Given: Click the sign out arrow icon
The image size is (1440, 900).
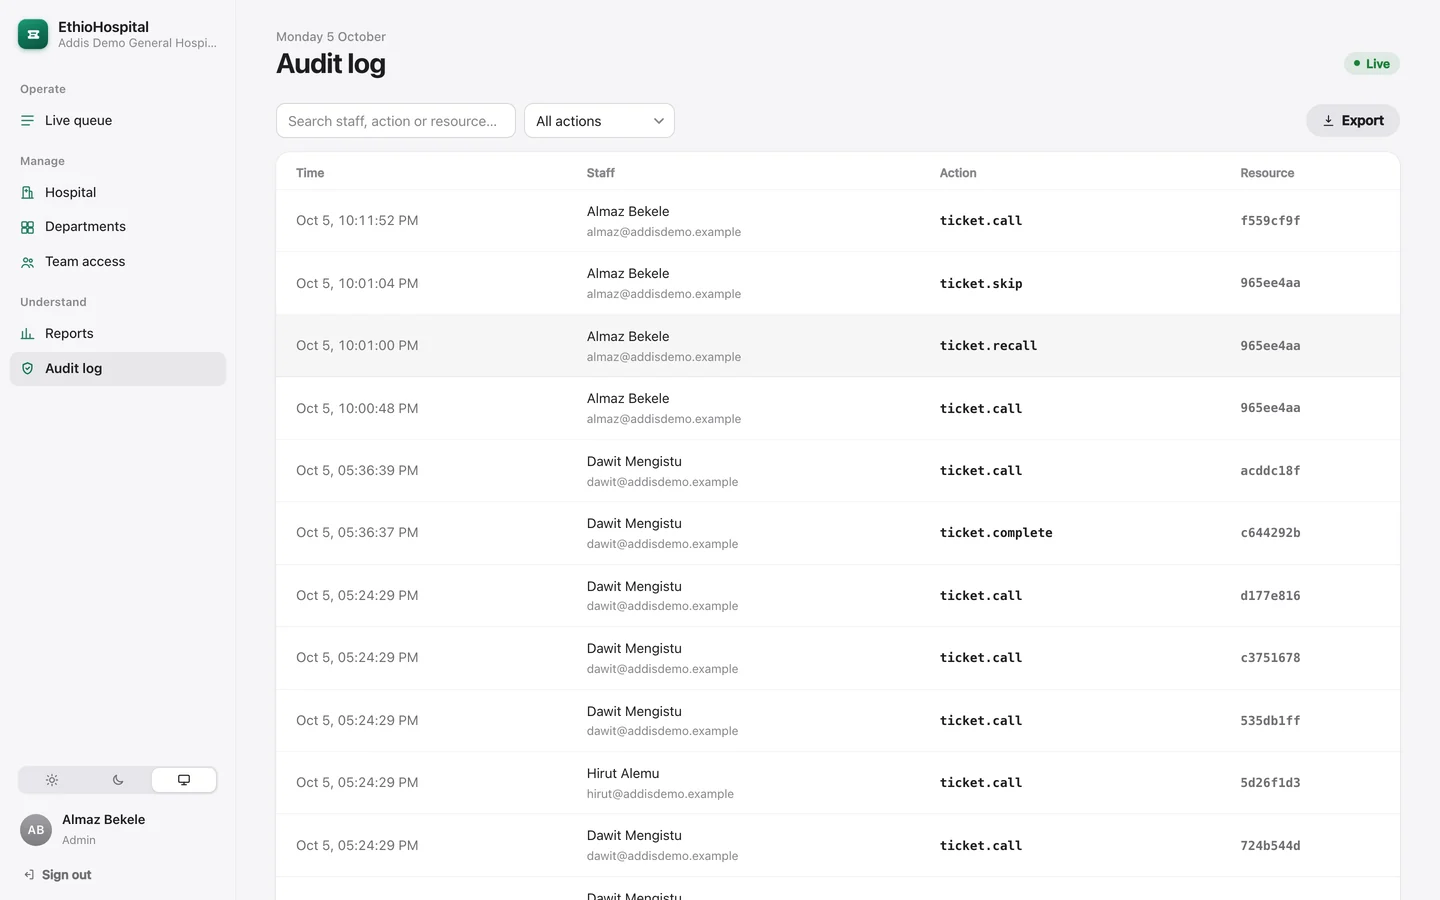Looking at the screenshot, I should click(x=29, y=875).
